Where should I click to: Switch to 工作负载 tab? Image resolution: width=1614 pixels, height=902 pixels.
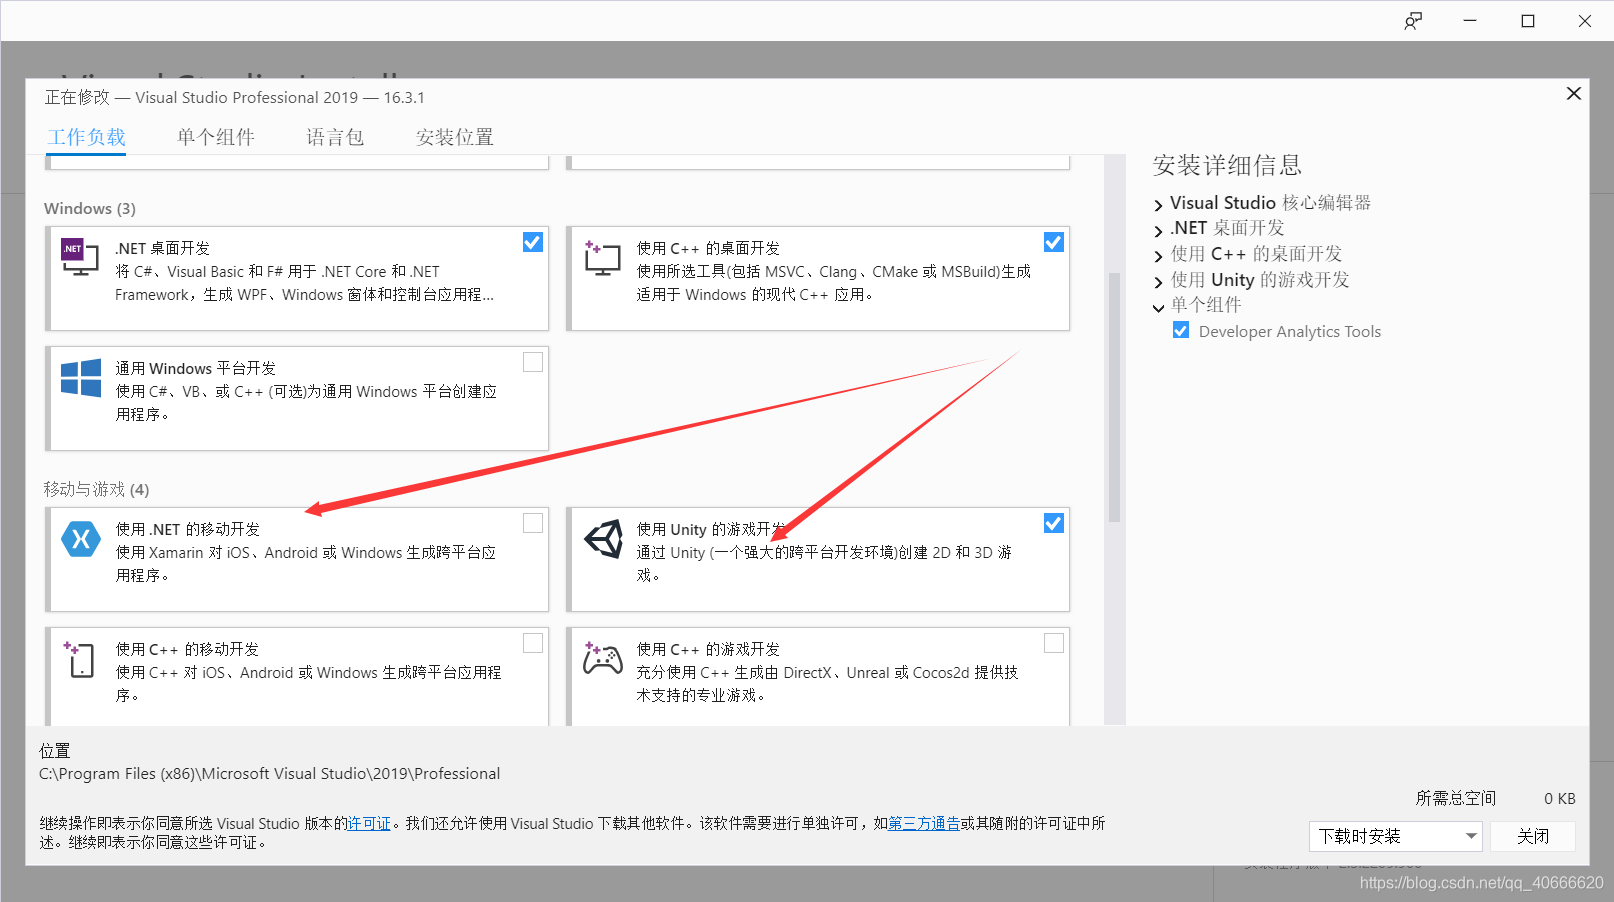(87, 137)
